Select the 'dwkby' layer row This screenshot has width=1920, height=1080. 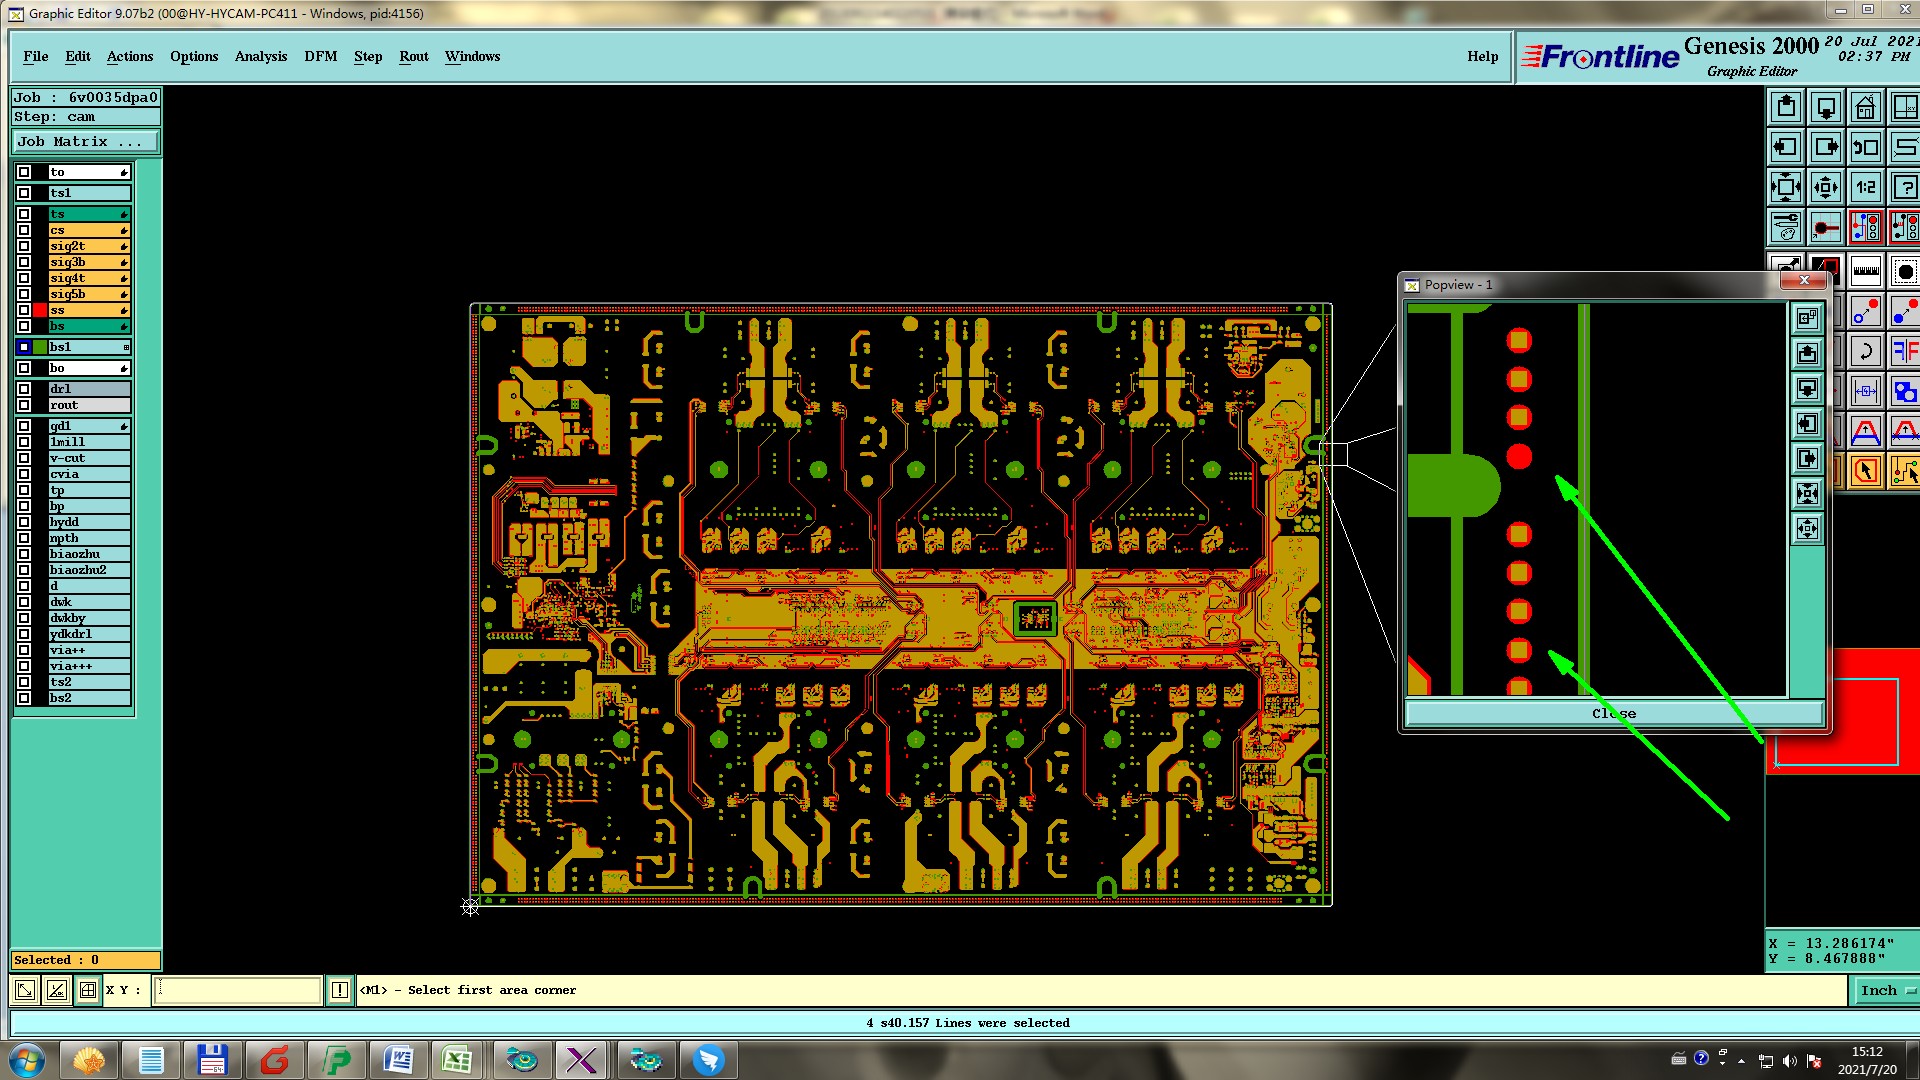89,618
